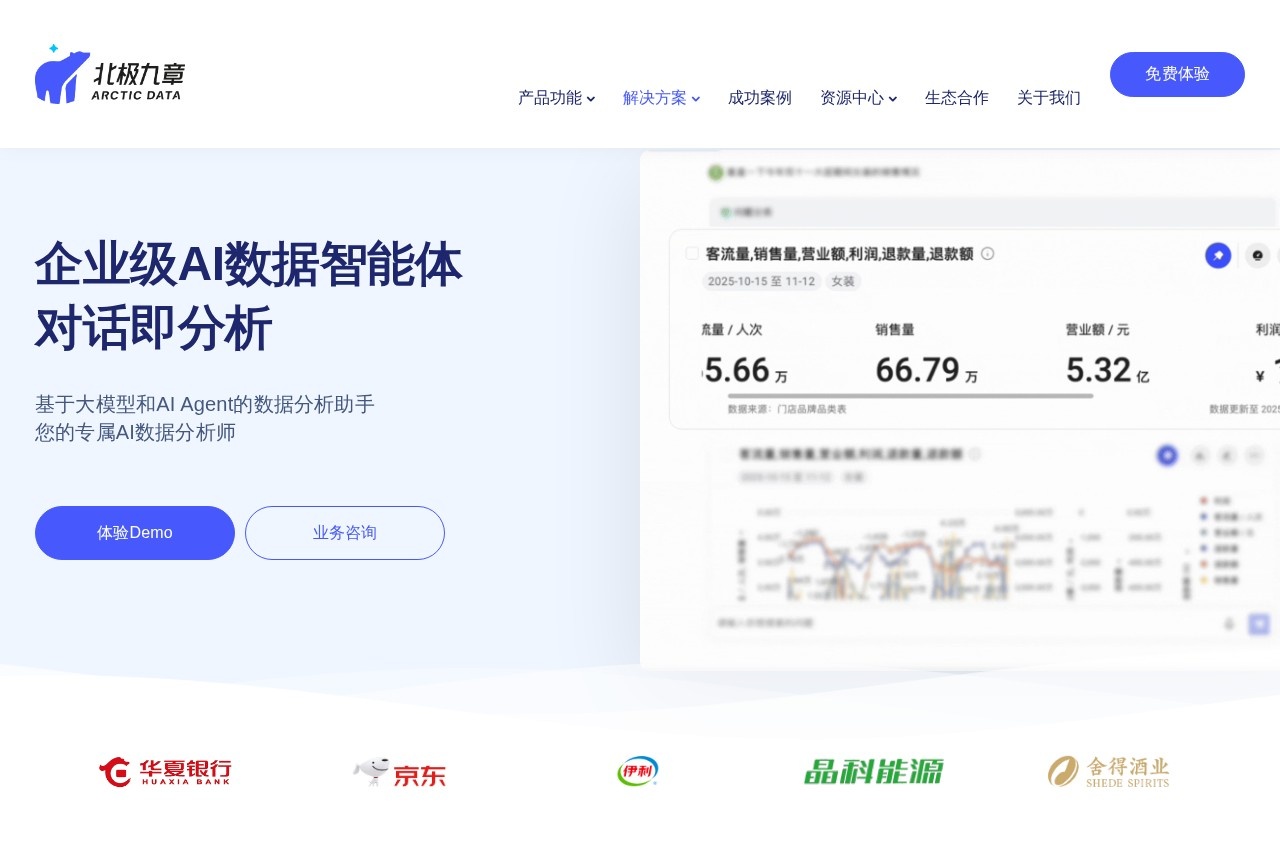Viewport: 1280px width, 853px height.
Task: Open the info tooltip icon beside the metrics title
Action: [987, 254]
